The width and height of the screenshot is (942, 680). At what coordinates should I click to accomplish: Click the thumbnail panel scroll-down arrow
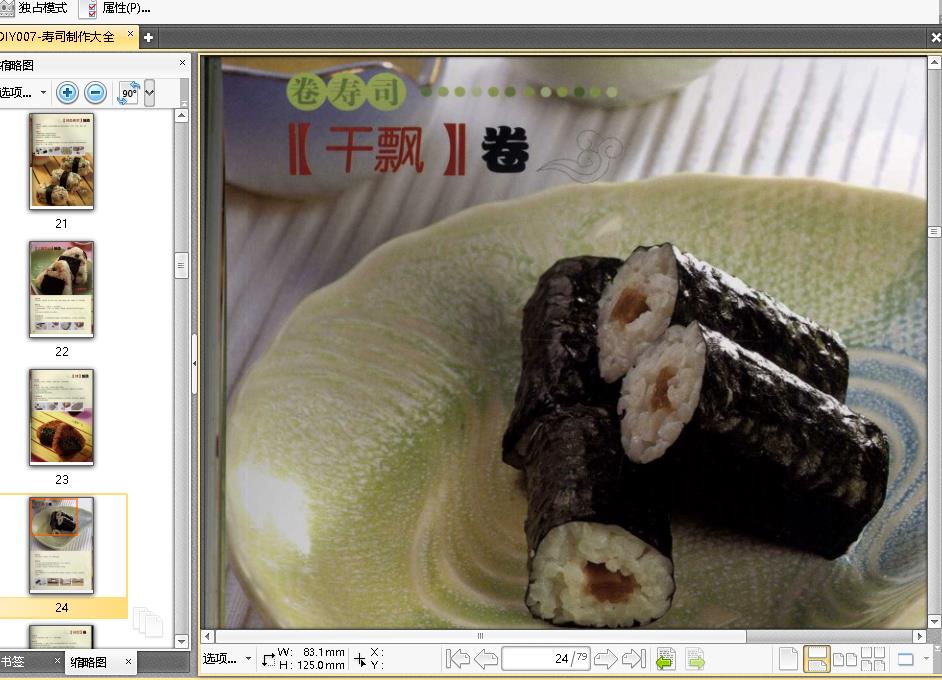tap(181, 642)
